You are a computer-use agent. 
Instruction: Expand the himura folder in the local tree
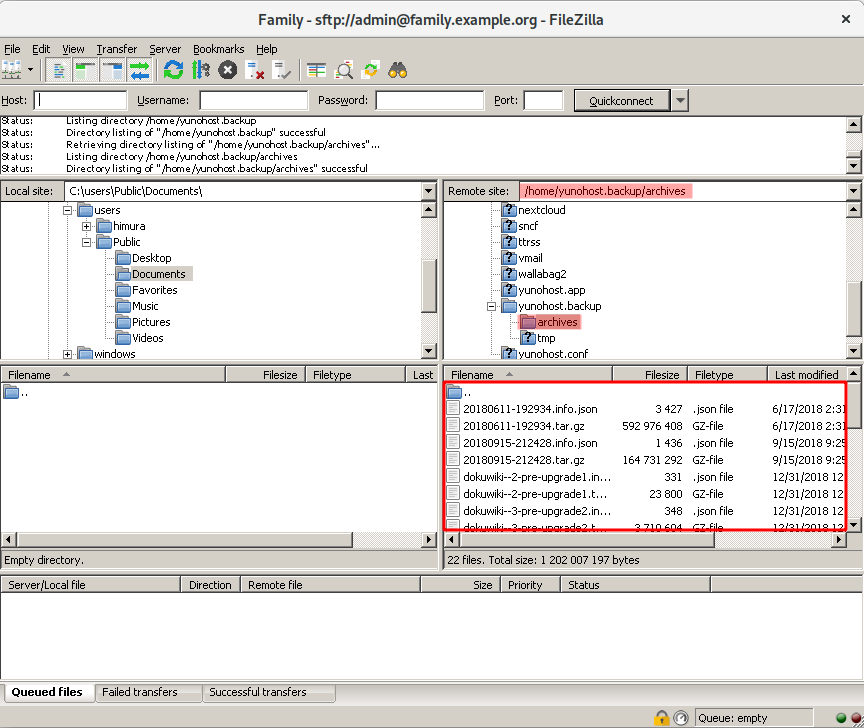coord(86,226)
